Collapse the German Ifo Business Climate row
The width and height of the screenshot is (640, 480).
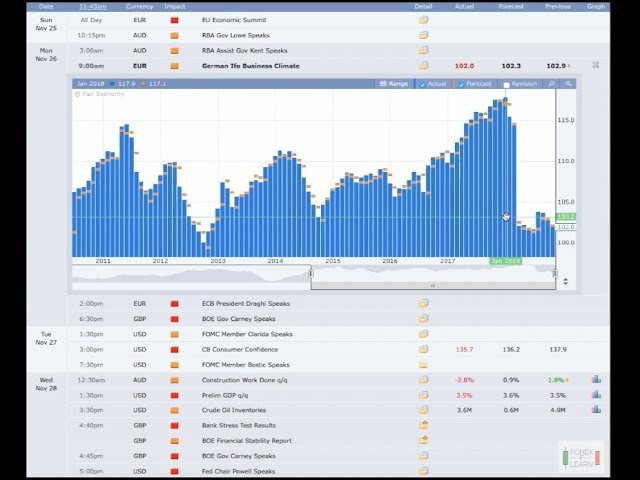point(595,65)
